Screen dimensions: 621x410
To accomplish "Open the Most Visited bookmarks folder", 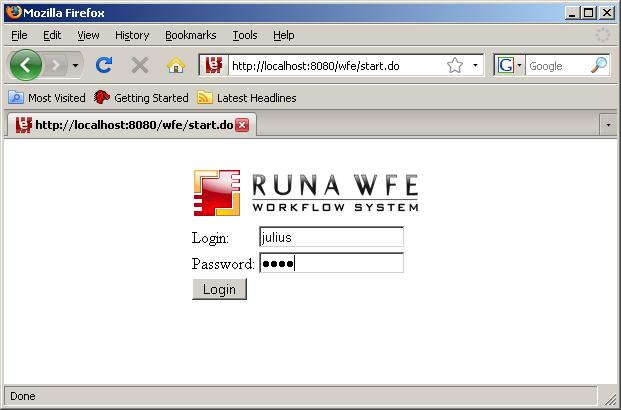I will click(x=47, y=97).
